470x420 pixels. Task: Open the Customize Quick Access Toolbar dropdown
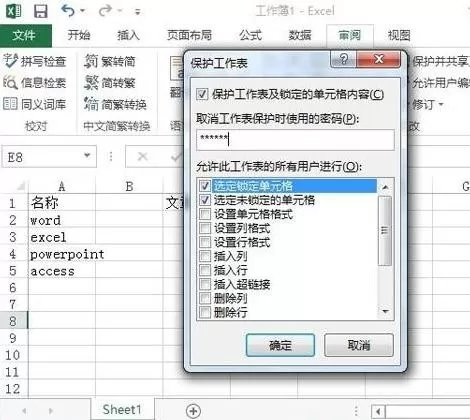point(137,12)
